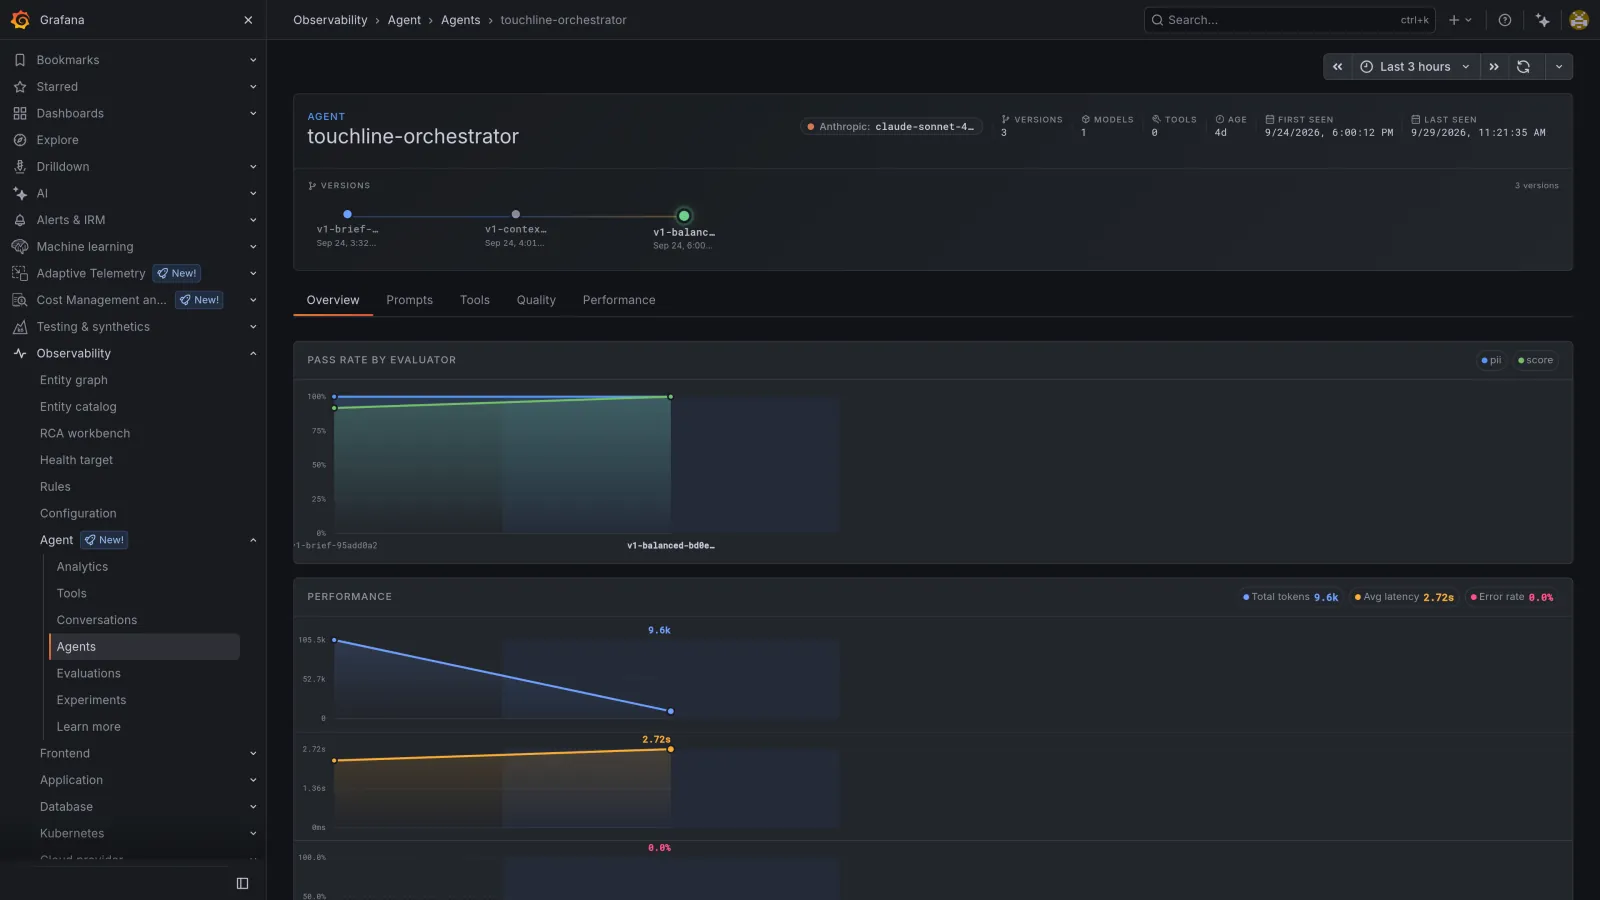Open the AI assistant sparkle icon
1600x900 pixels.
1542,20
